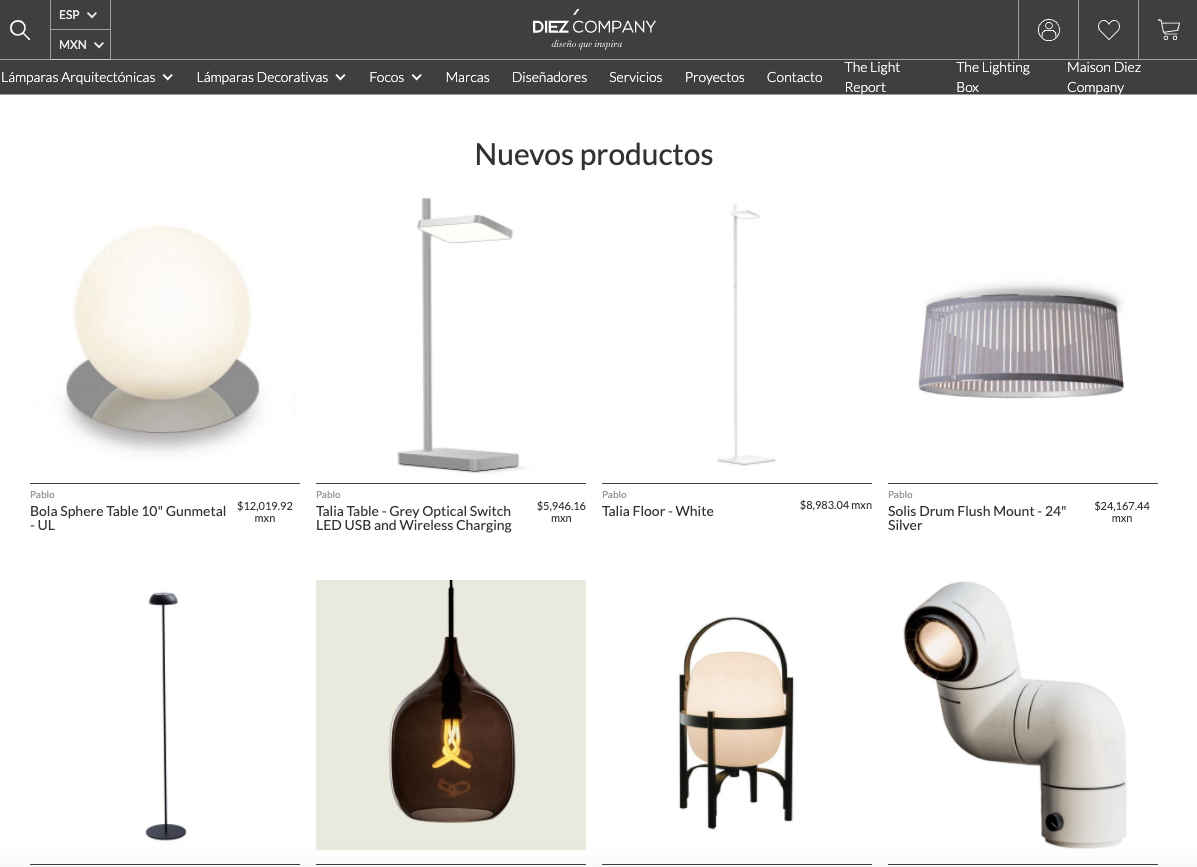View Solis Drum Flush Mount image
Viewport: 1197px width, 867px height.
click(1023, 334)
